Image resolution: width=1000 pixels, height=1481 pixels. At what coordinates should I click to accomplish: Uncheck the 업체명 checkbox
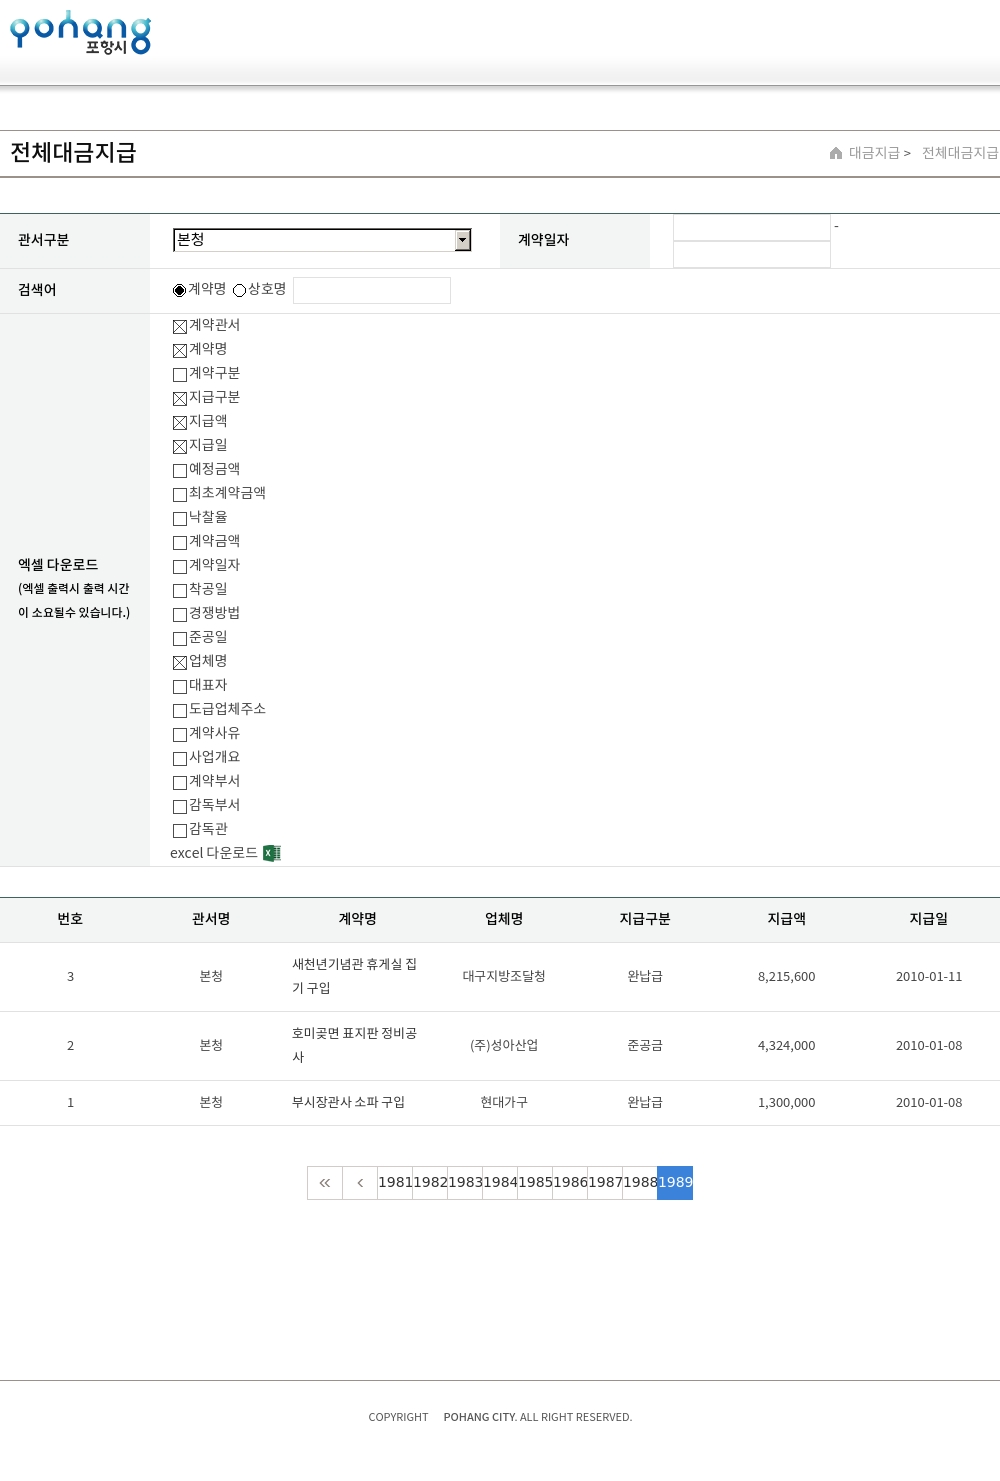pos(180,663)
